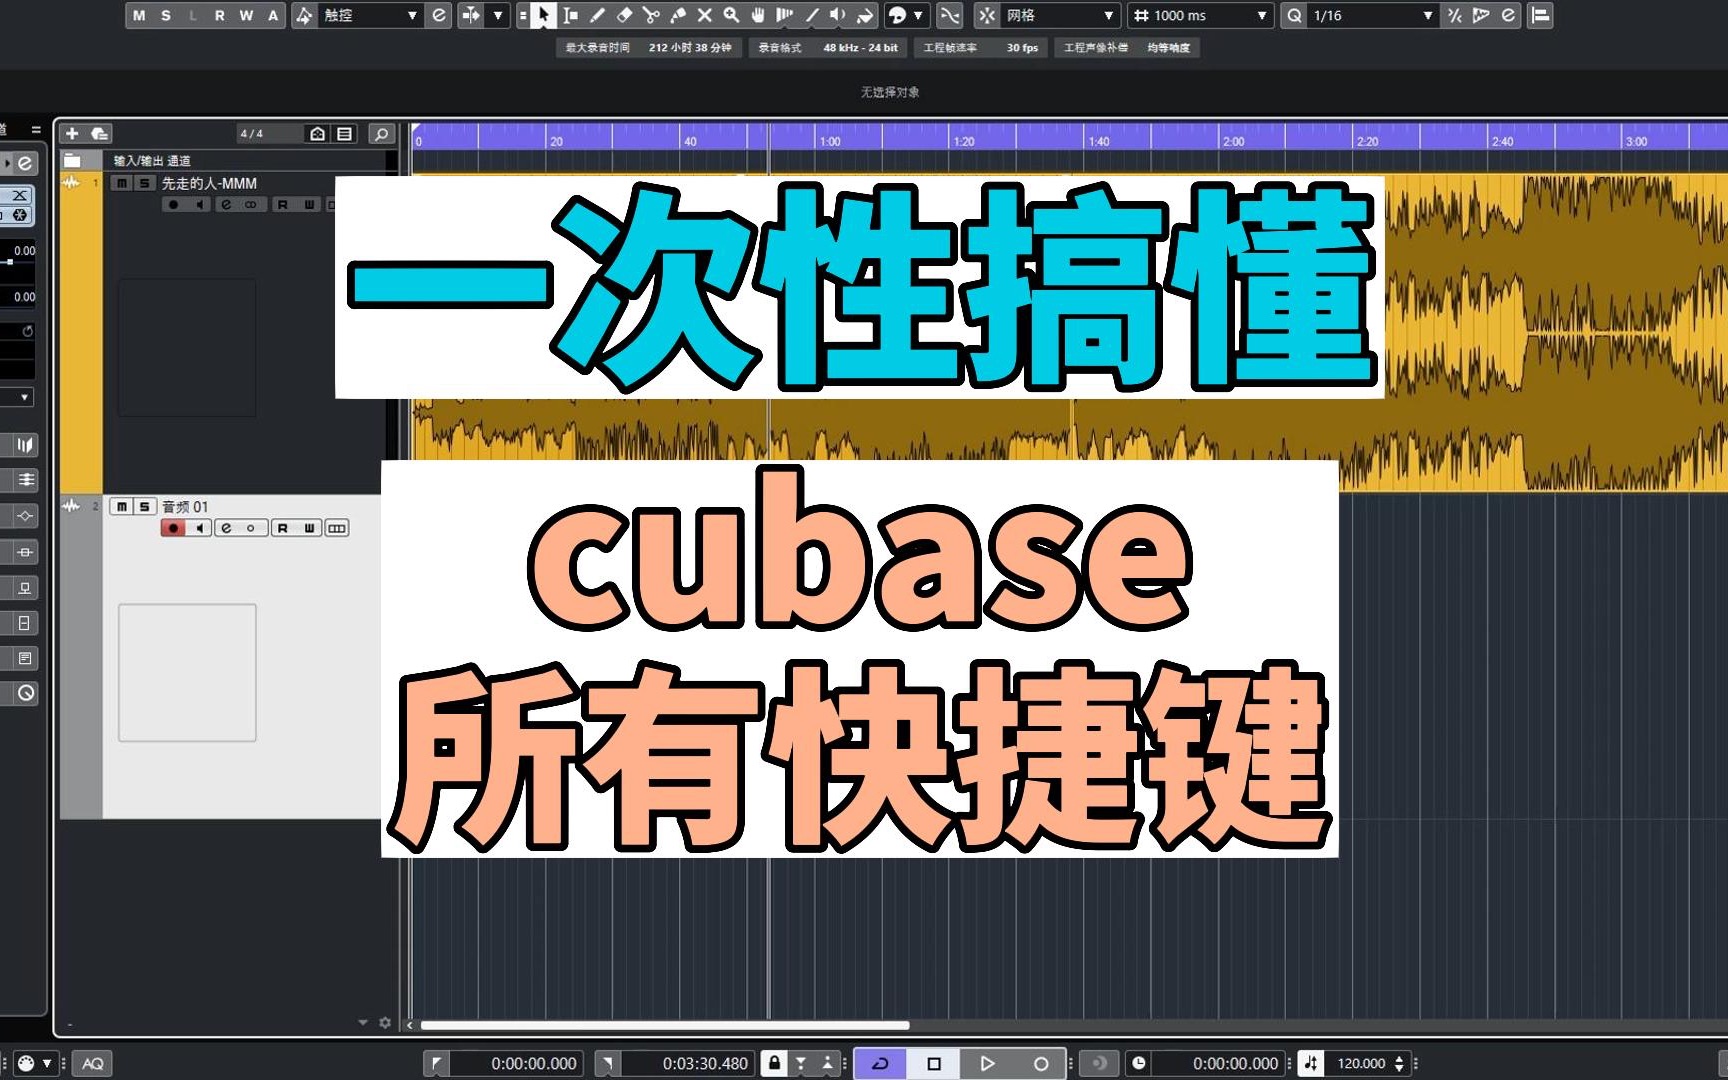Click the Apply Quantize Q icon
The height and width of the screenshot is (1080, 1728).
point(1294,15)
